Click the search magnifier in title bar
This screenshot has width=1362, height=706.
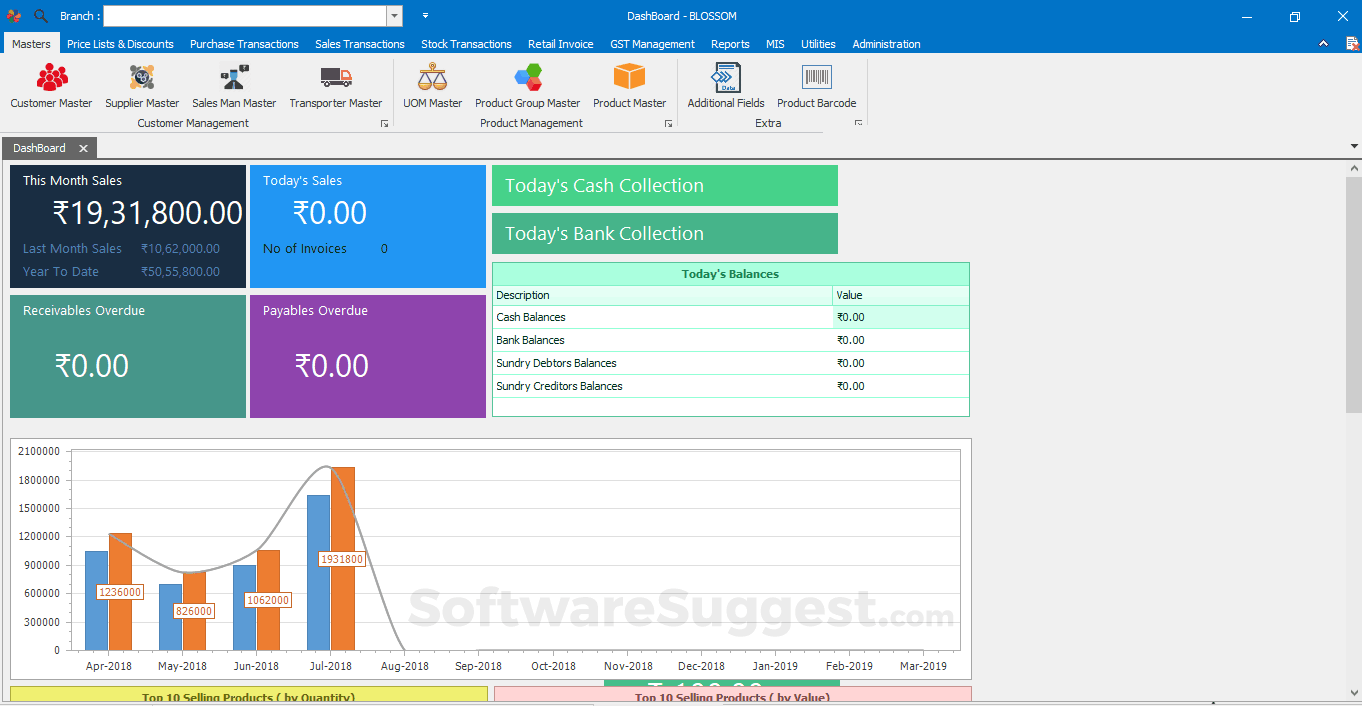click(x=41, y=16)
